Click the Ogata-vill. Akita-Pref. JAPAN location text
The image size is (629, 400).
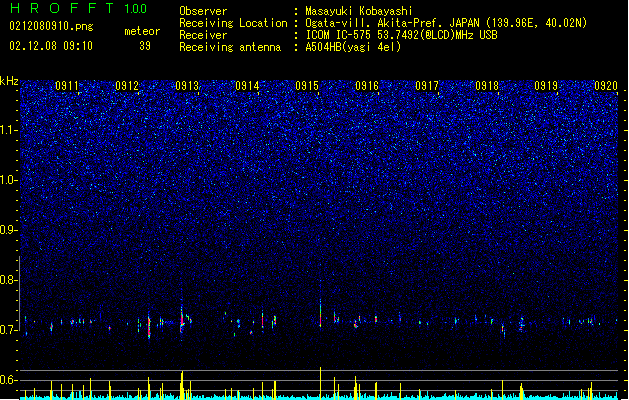[x=446, y=23]
